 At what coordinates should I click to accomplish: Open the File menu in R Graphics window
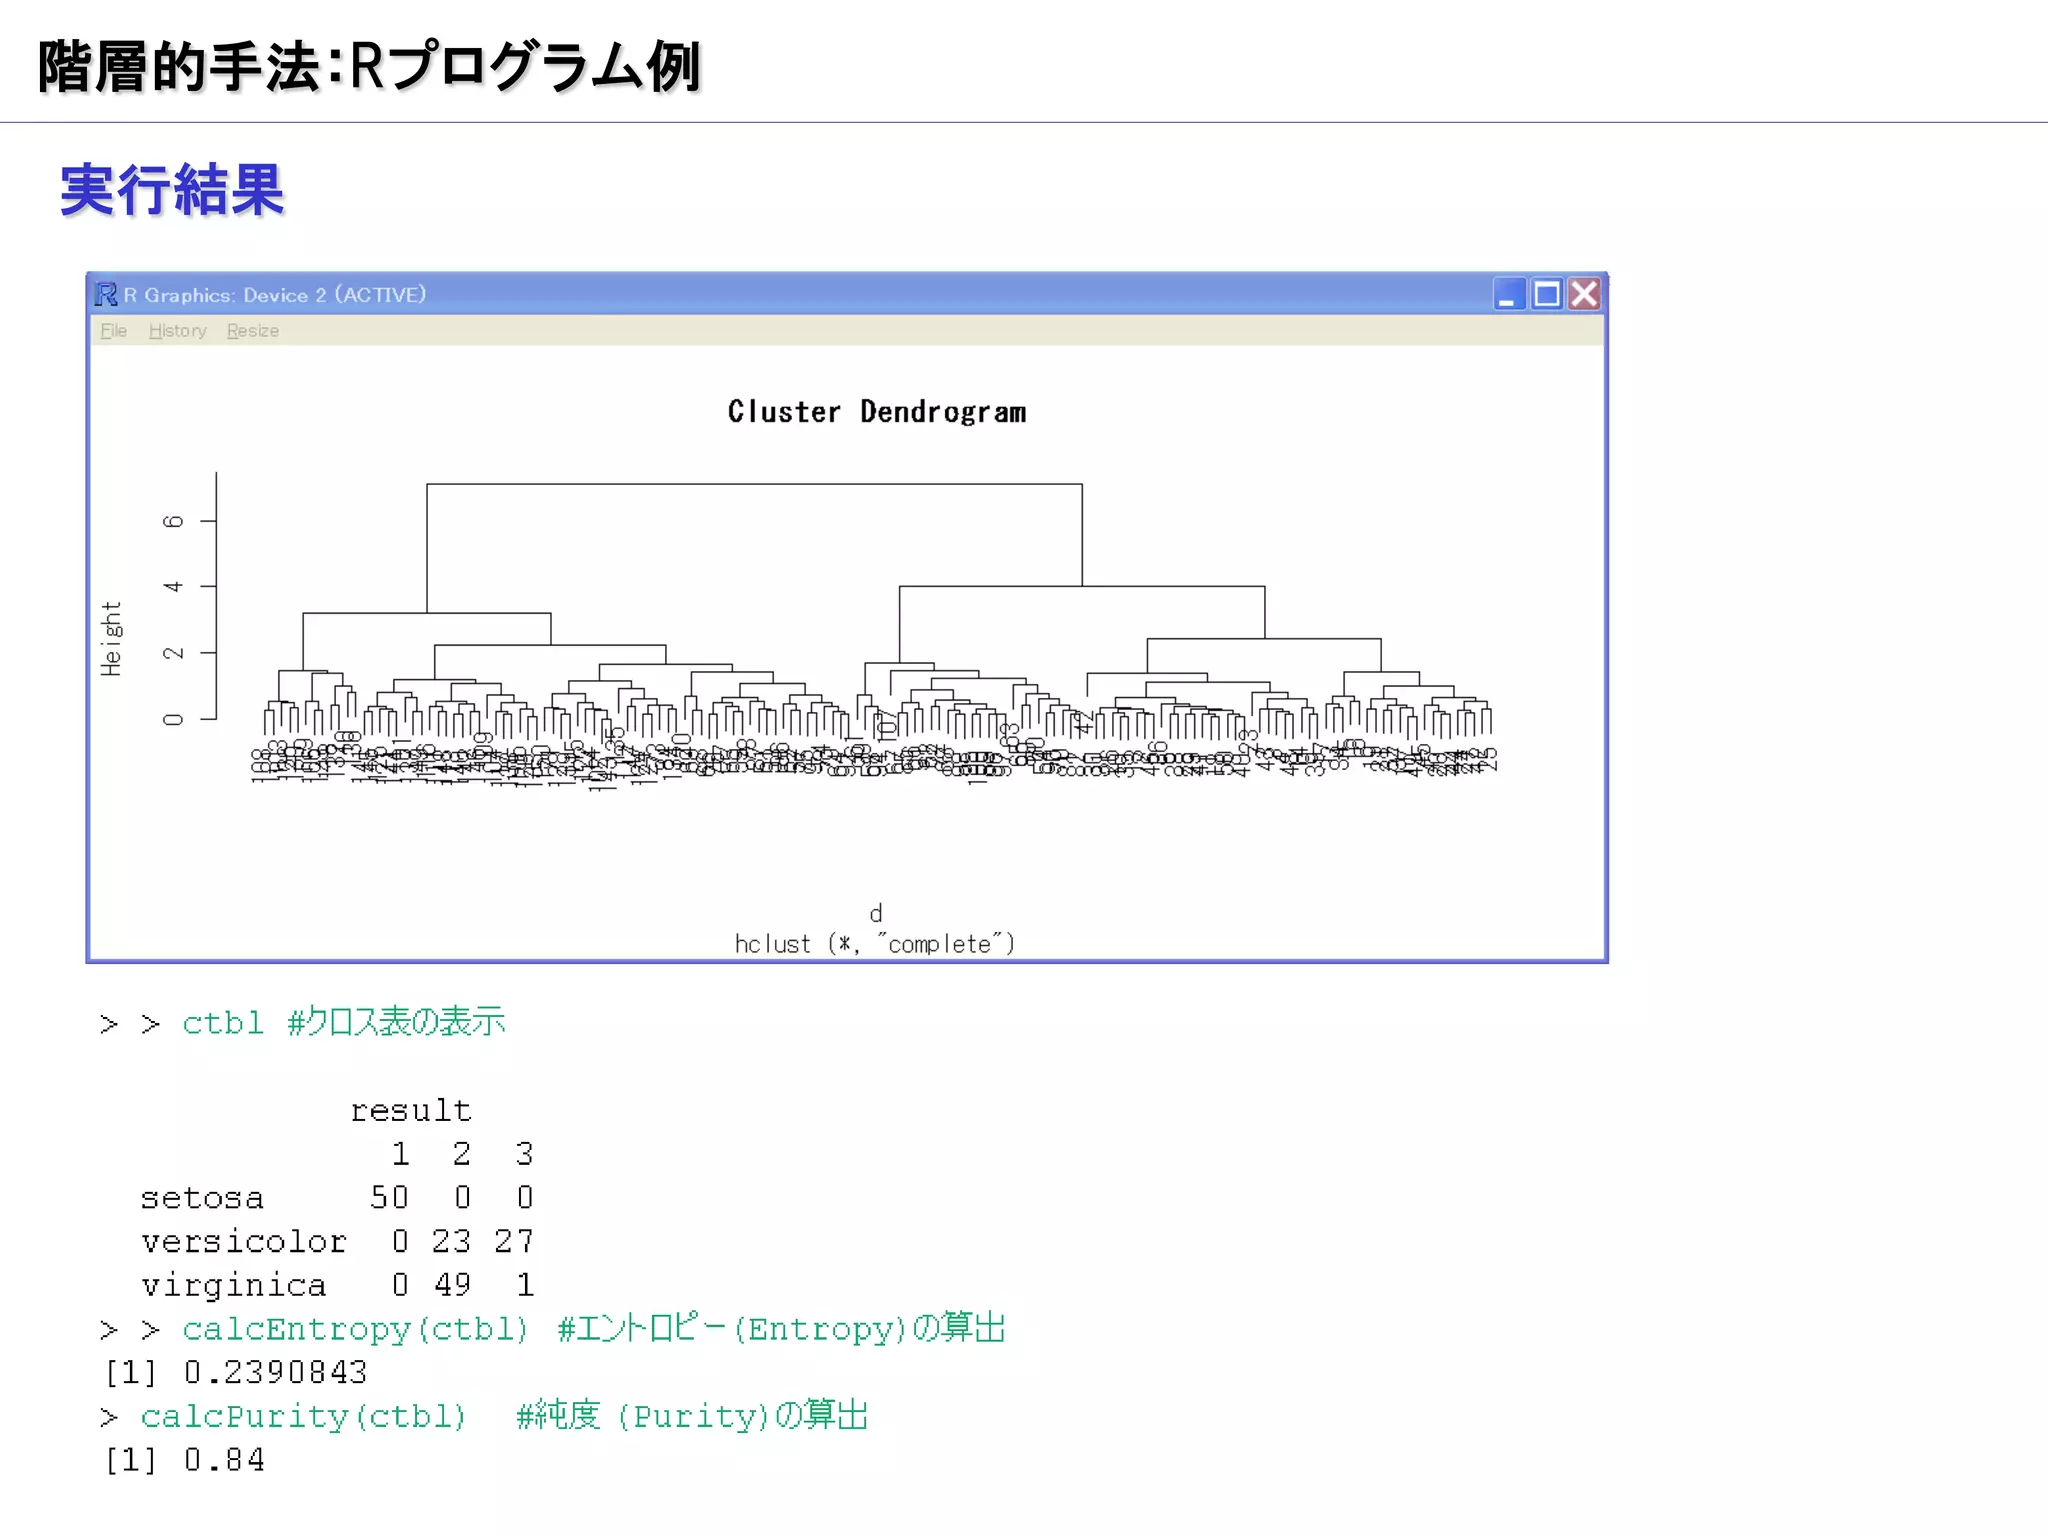pyautogui.click(x=113, y=331)
